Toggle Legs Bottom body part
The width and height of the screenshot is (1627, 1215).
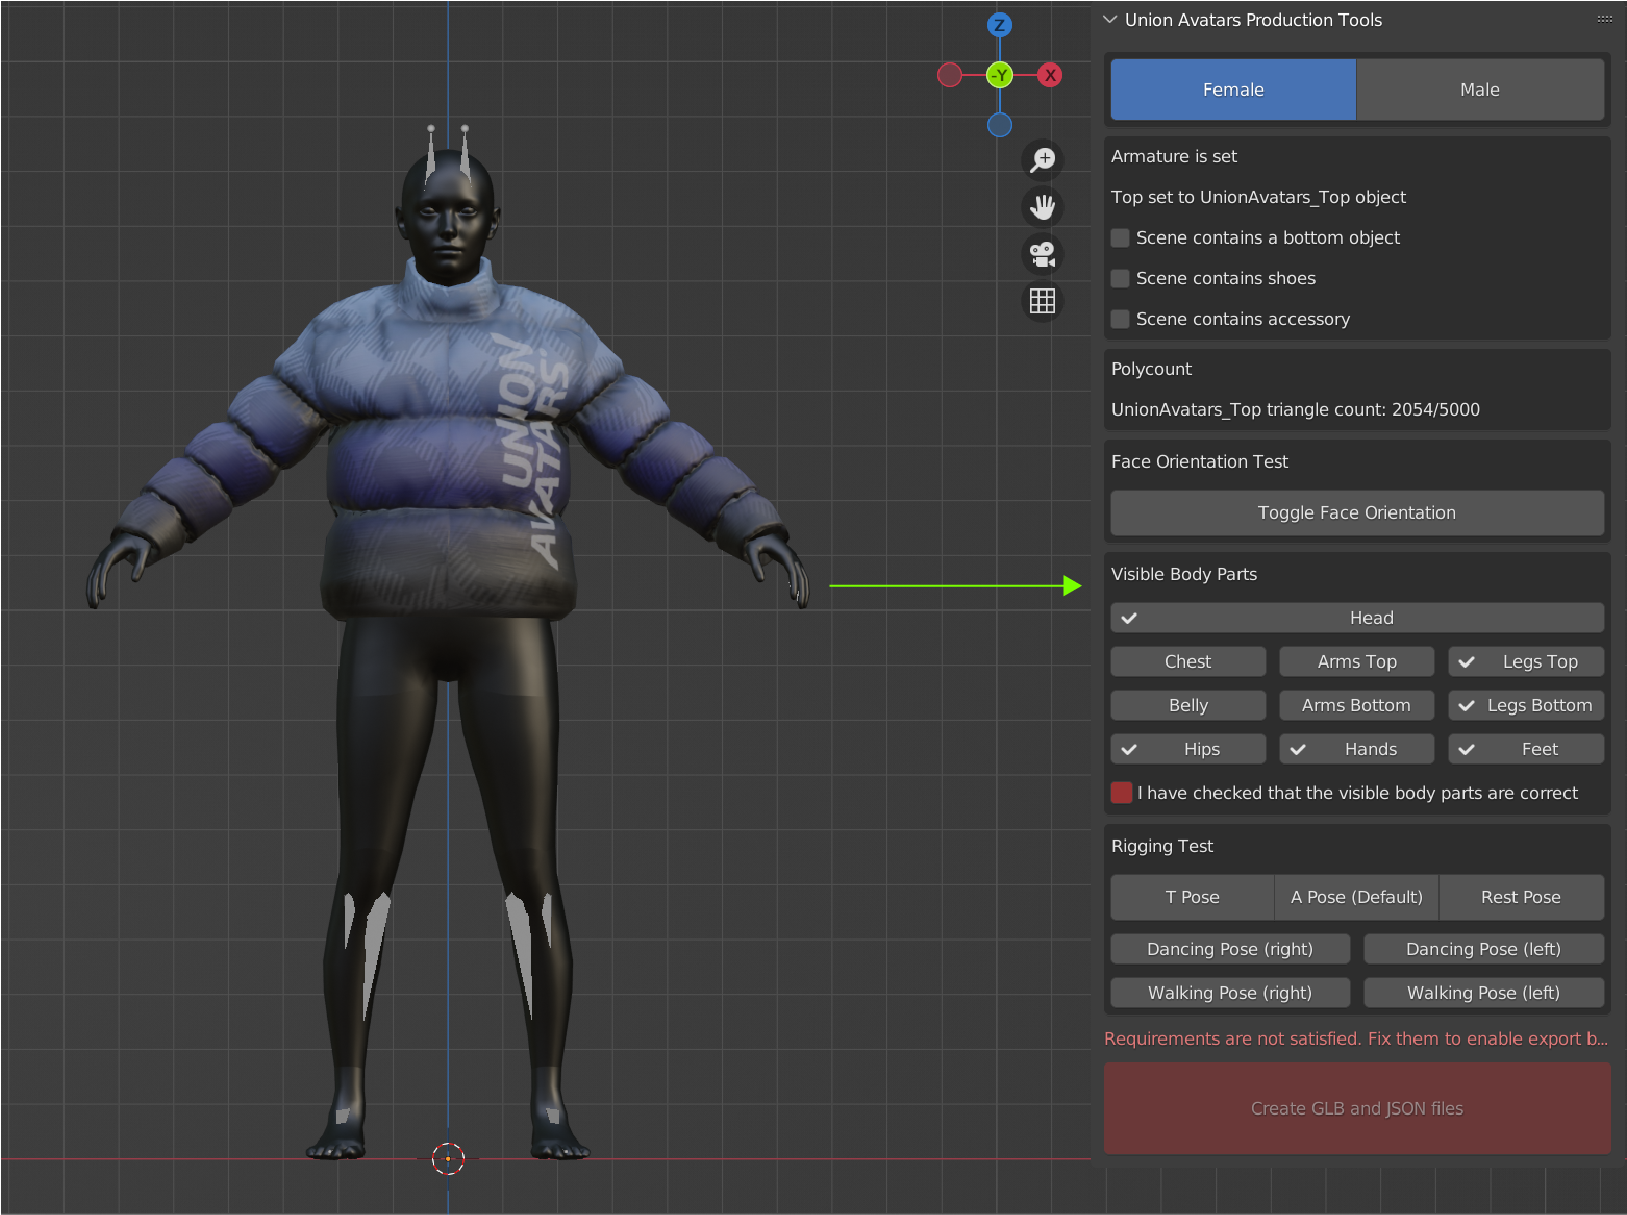pos(1526,705)
